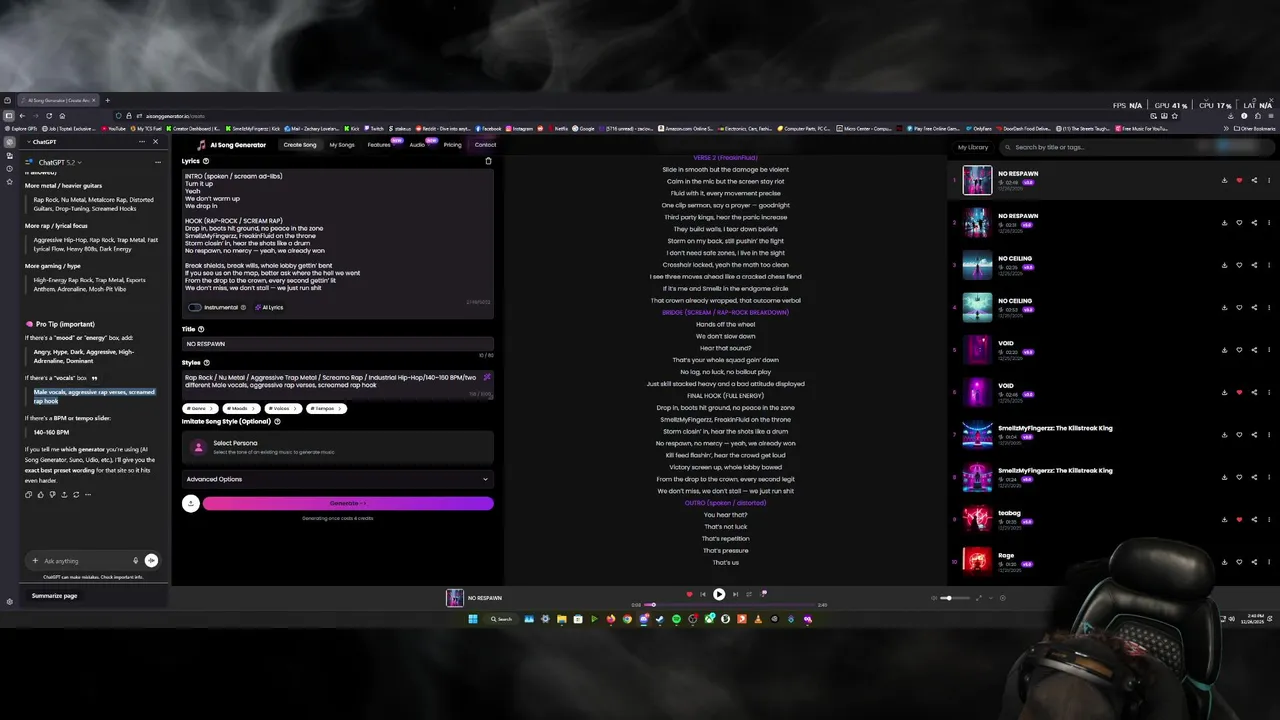
Task: Switch to the Create Song tab
Action: tap(300, 145)
